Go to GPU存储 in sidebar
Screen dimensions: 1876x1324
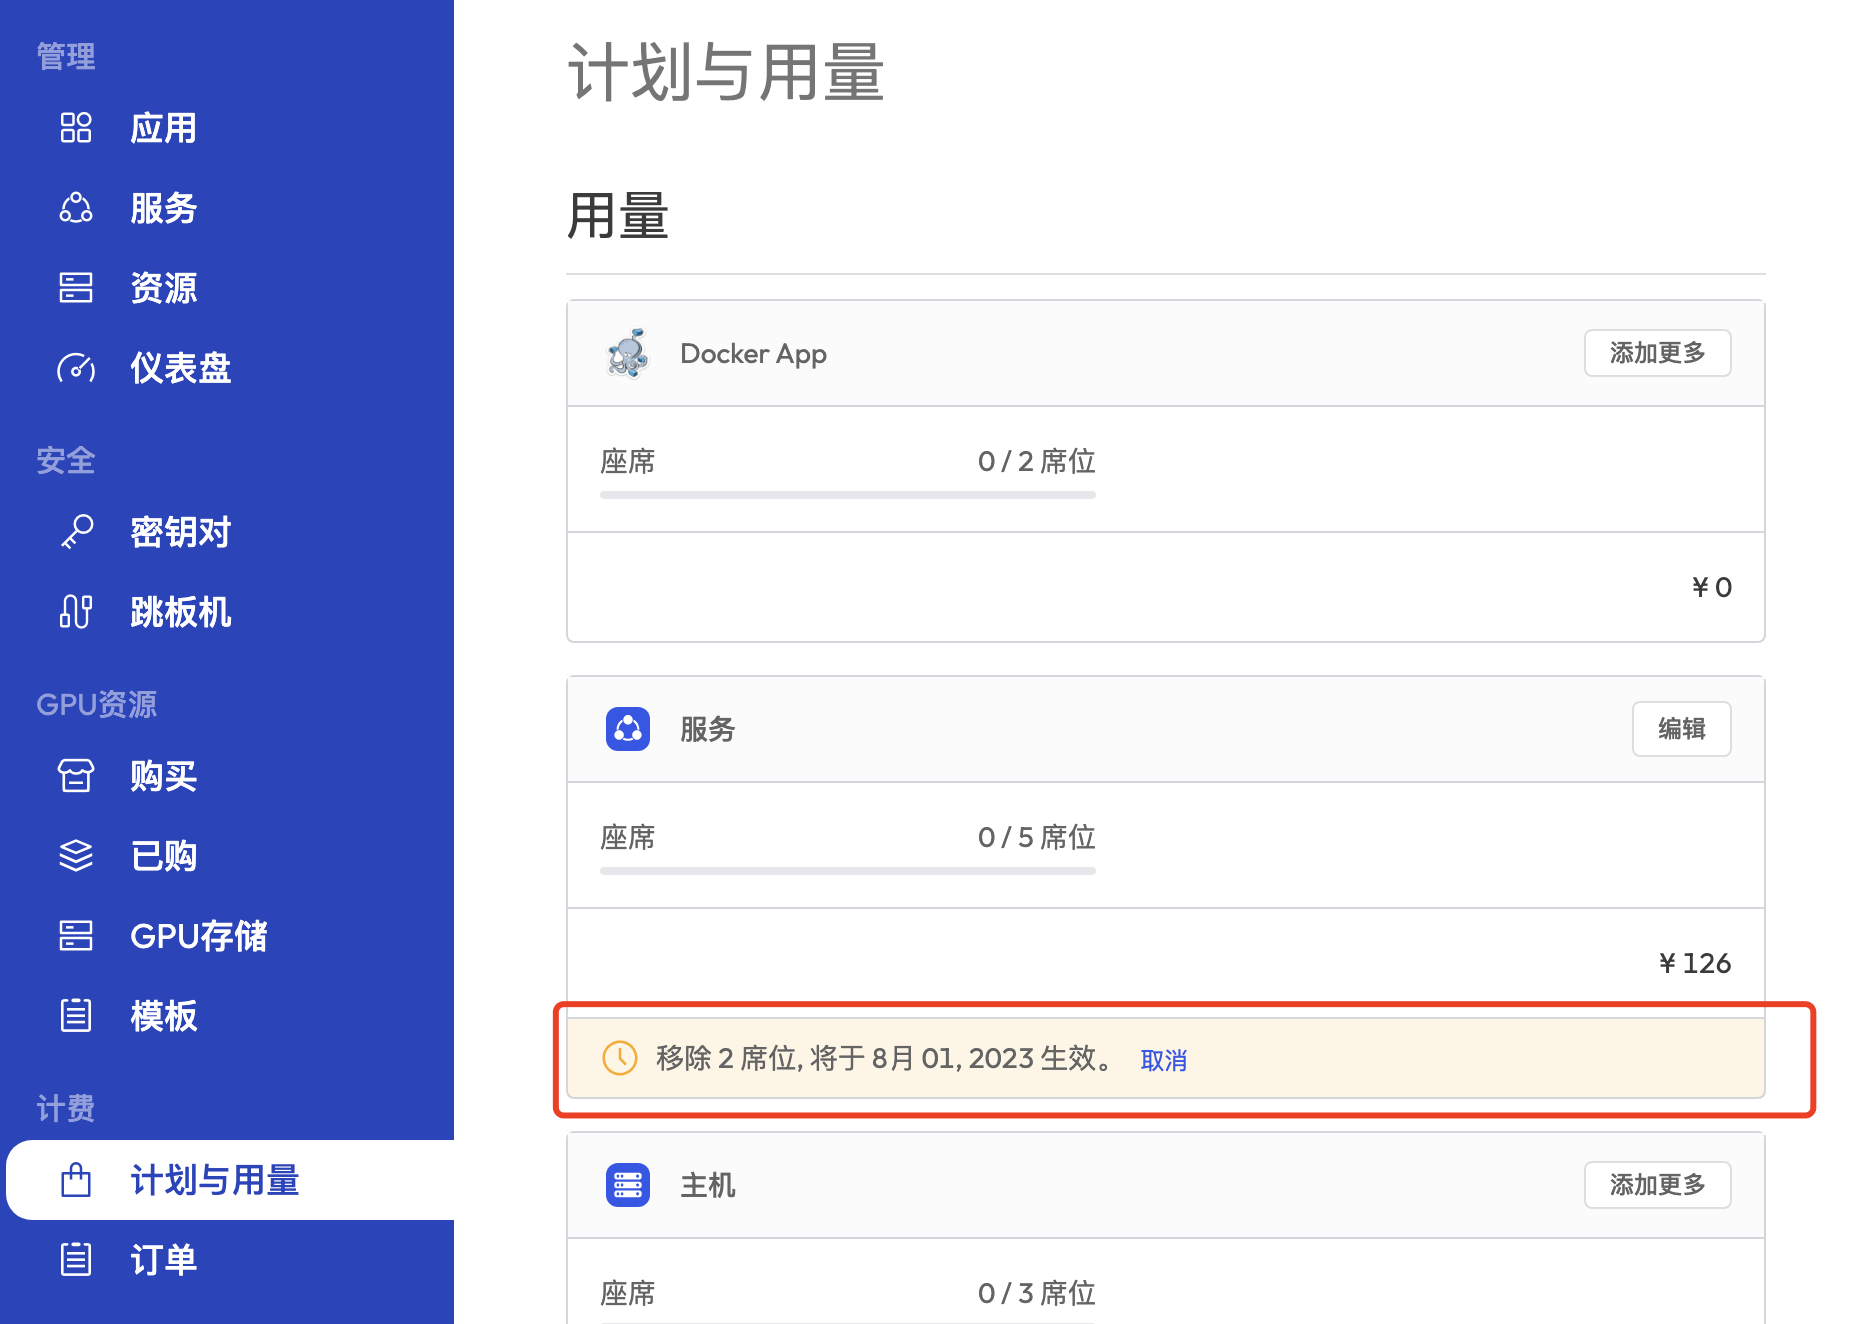pyautogui.click(x=198, y=936)
